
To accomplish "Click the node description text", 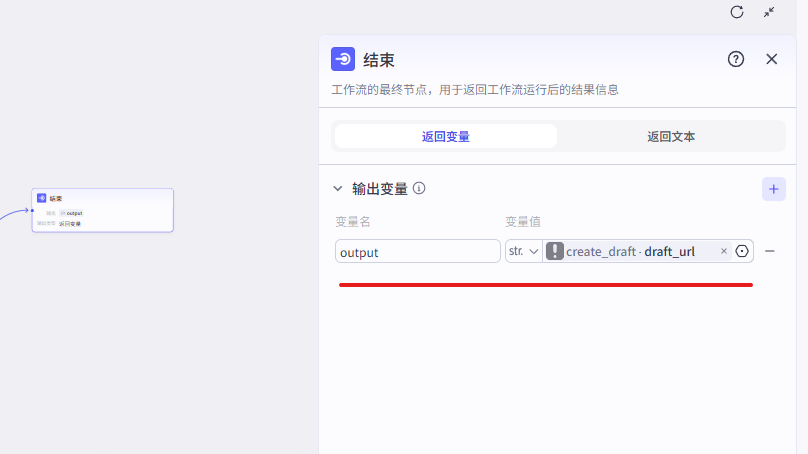I will click(x=475, y=90).
